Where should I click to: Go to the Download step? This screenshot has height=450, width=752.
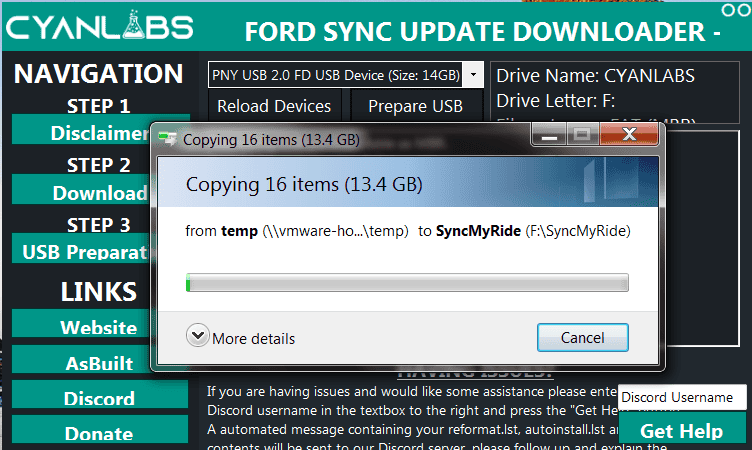click(x=82, y=189)
